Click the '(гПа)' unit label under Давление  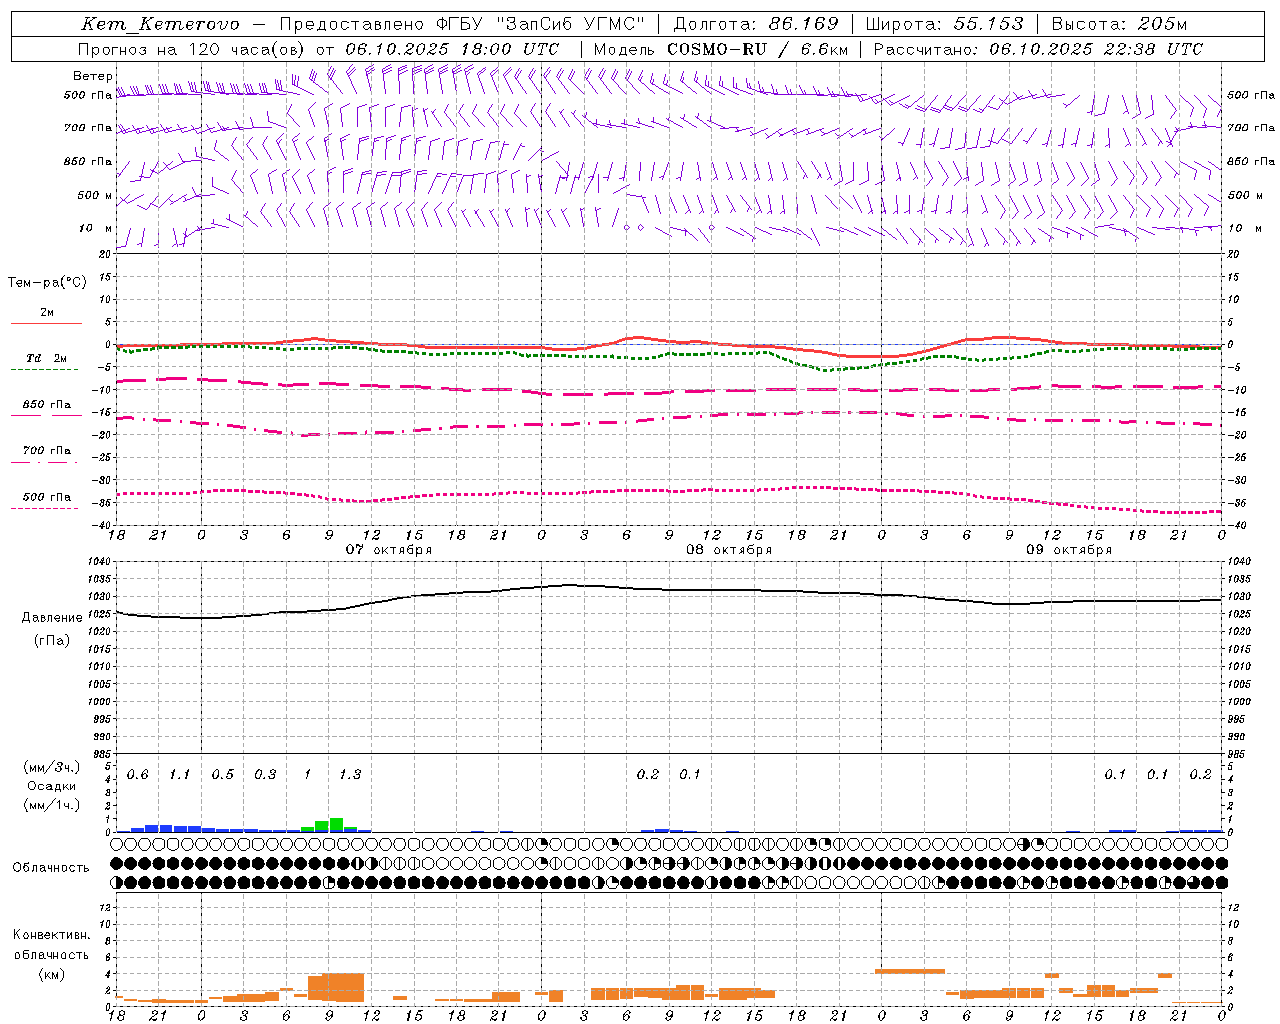click(52, 641)
